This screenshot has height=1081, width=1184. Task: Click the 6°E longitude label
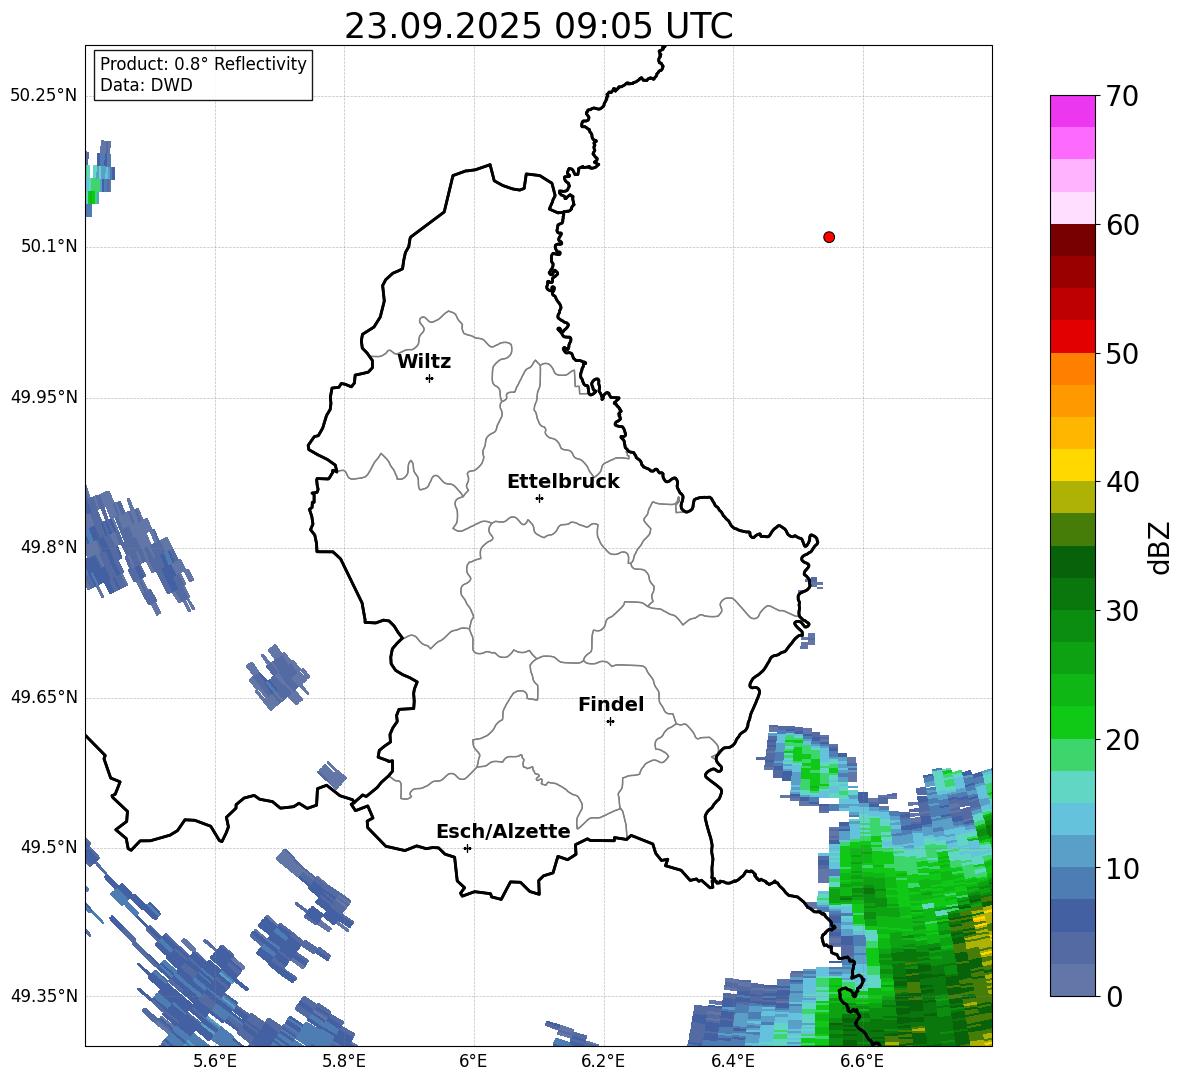[473, 1061]
